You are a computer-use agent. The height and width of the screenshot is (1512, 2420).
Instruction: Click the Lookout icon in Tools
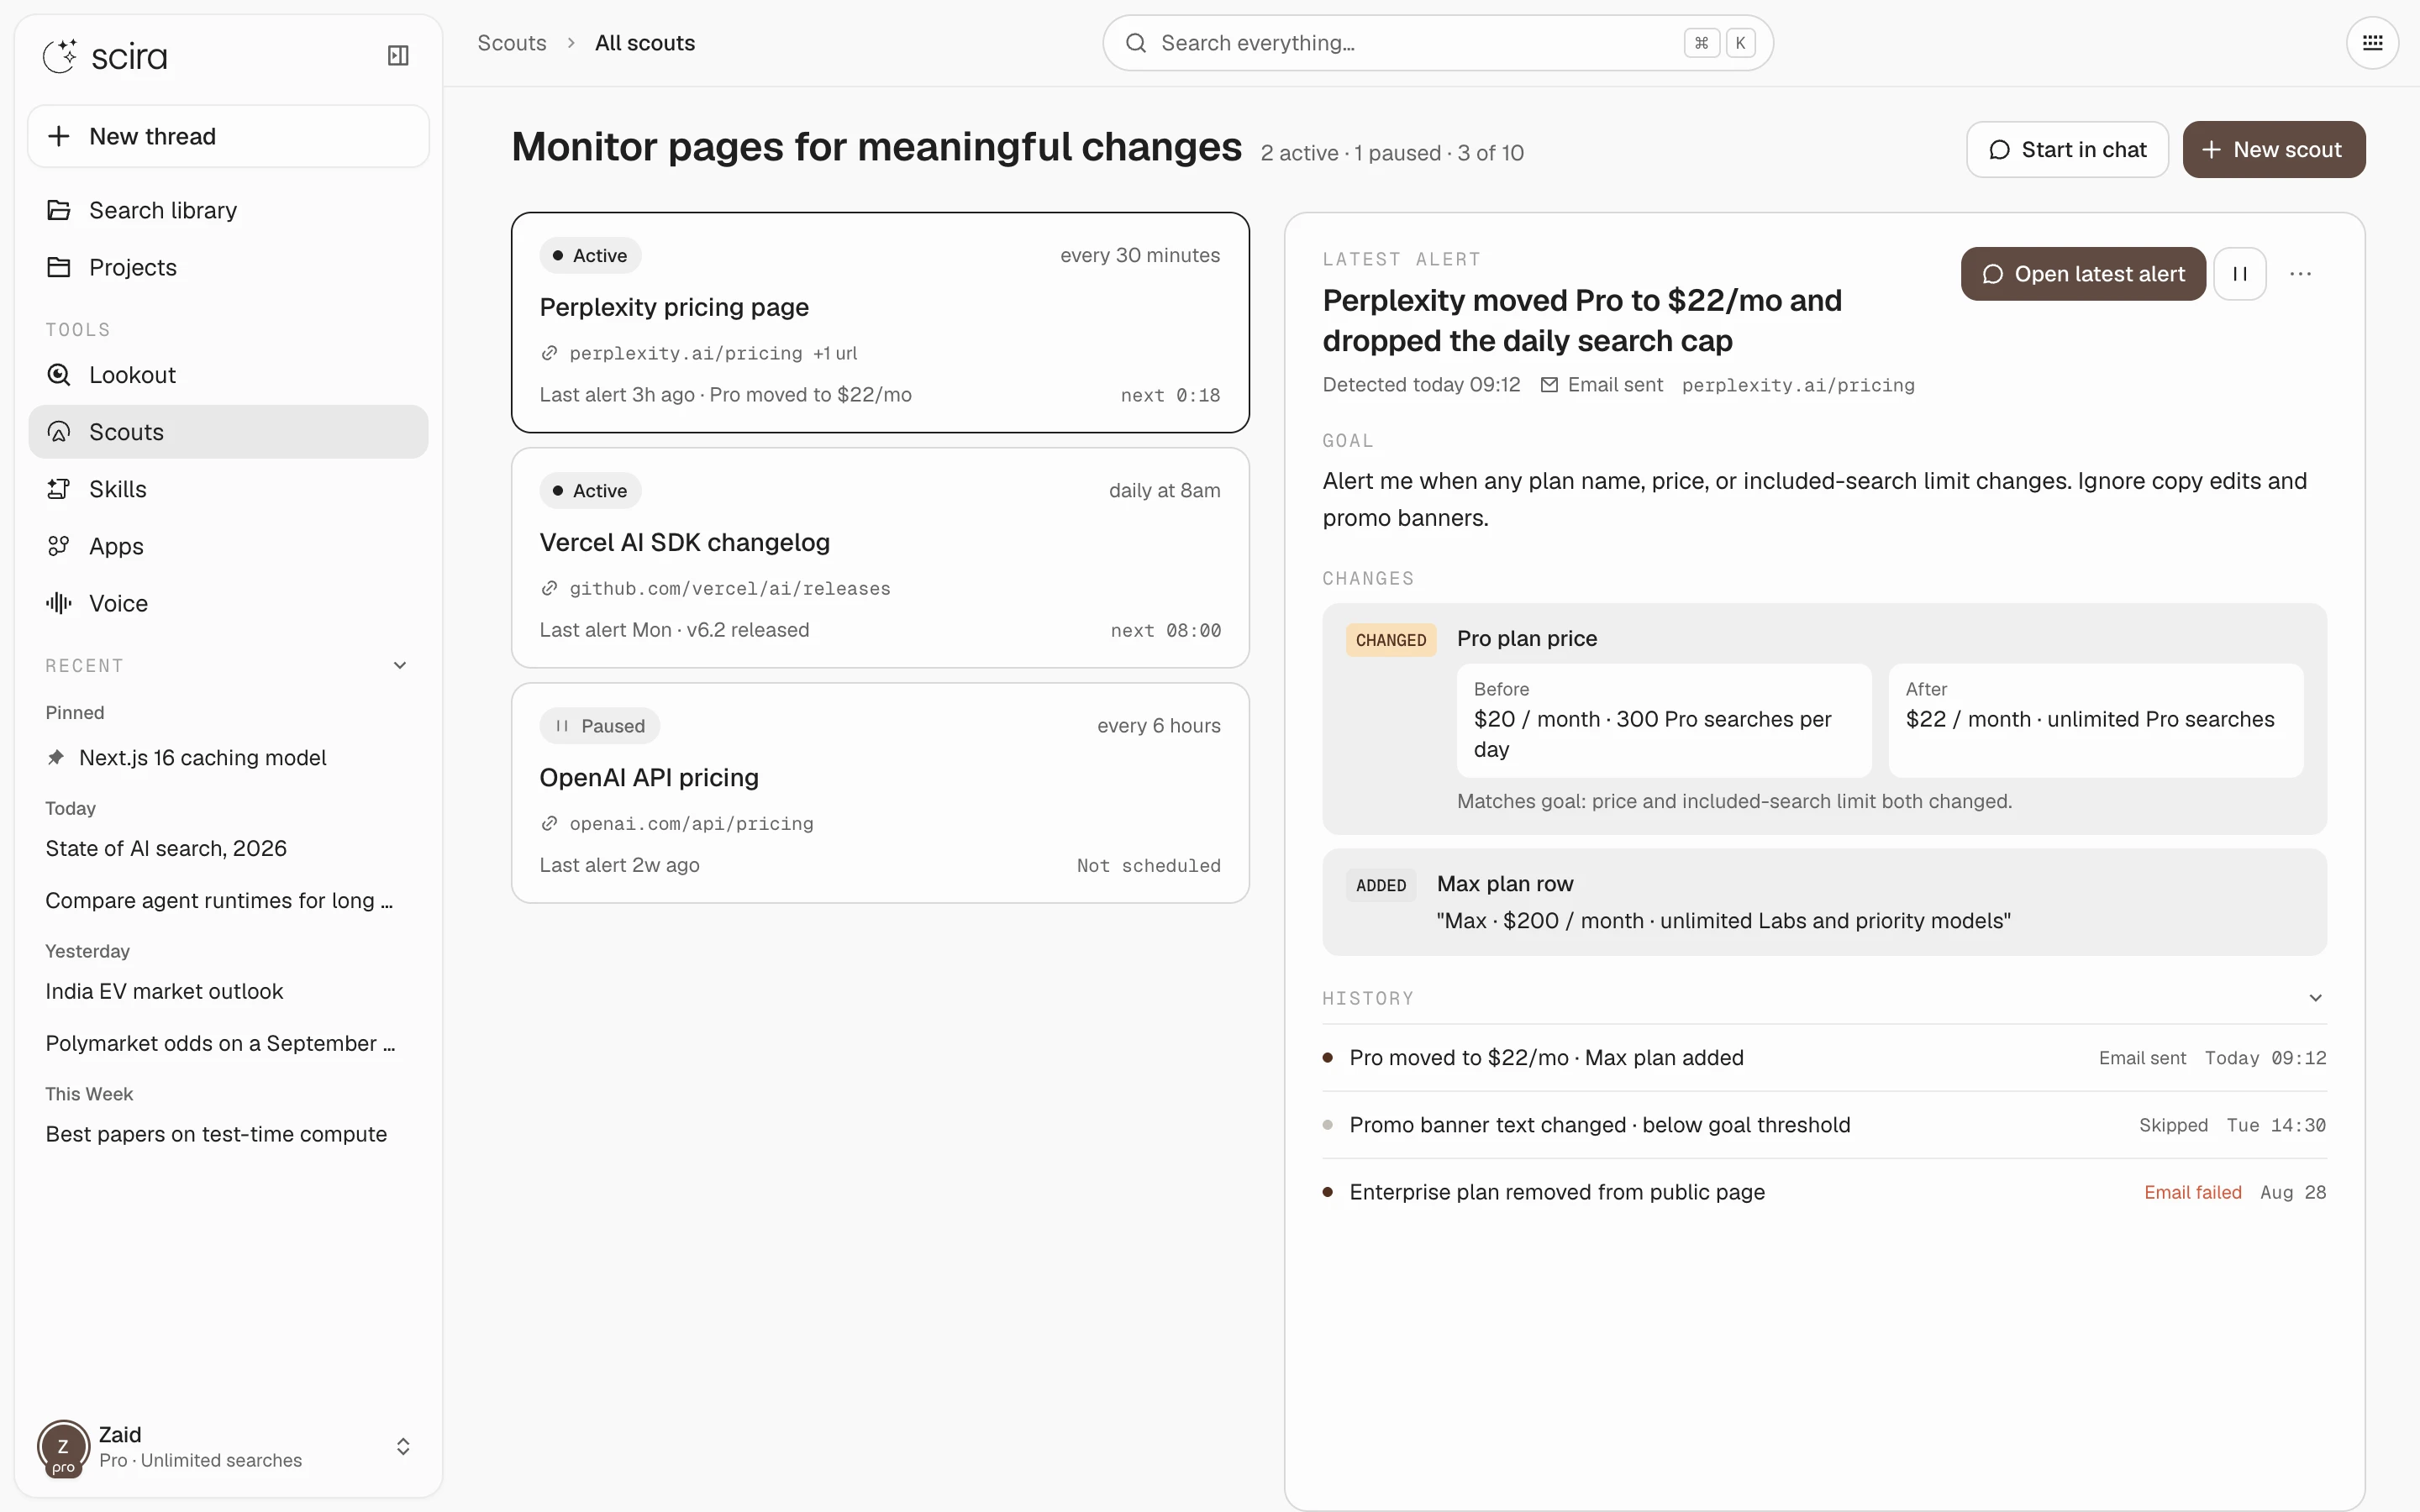(x=59, y=375)
